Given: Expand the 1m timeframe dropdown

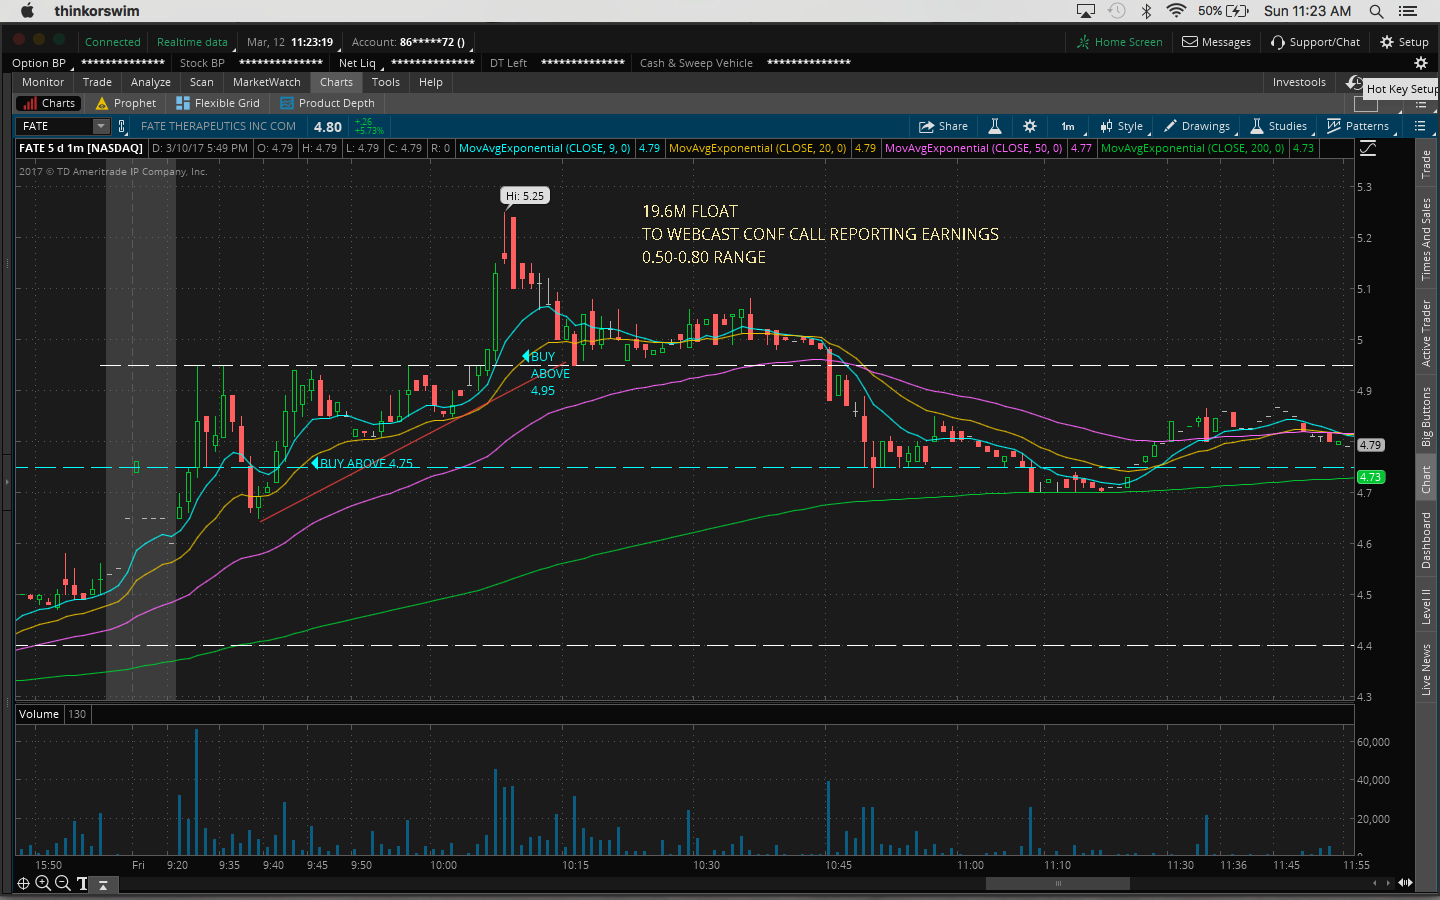Looking at the screenshot, I should [x=1068, y=126].
